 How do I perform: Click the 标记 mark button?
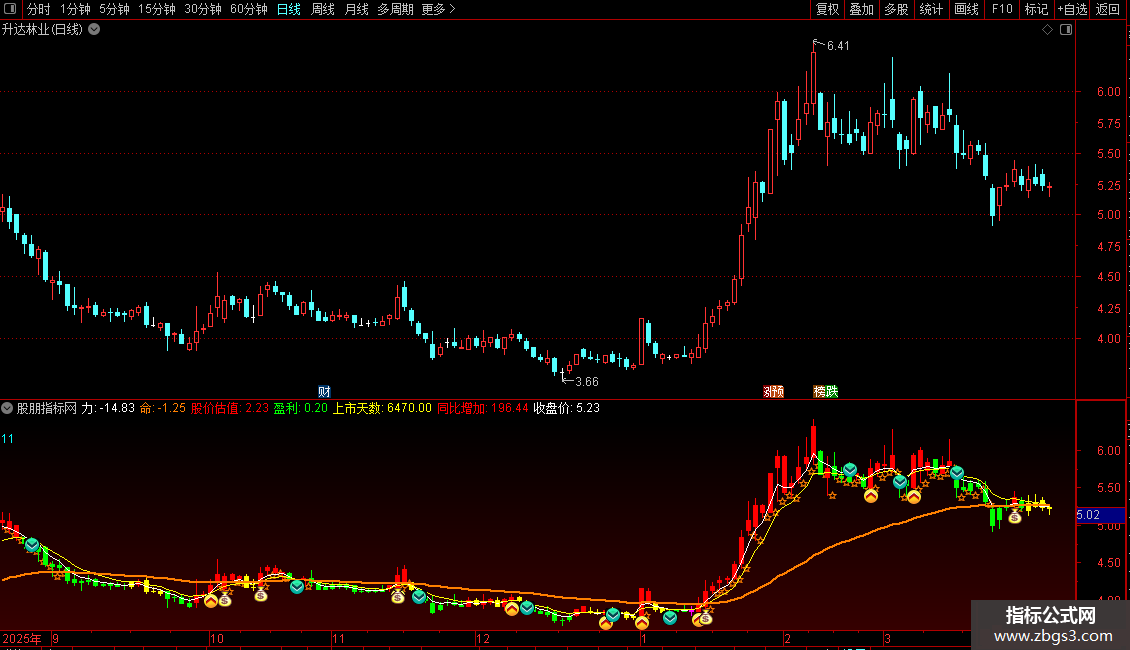click(x=1036, y=9)
